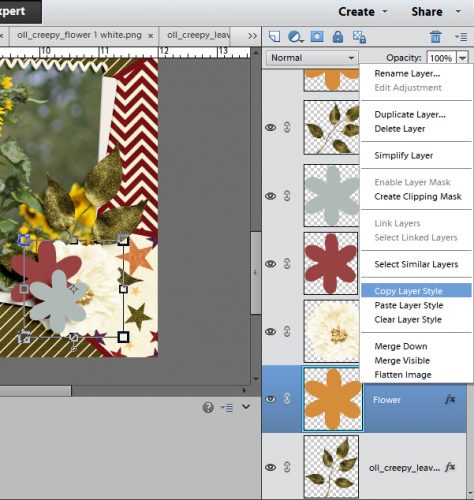
Task: Show more document tabs chevron
Action: (x=252, y=35)
